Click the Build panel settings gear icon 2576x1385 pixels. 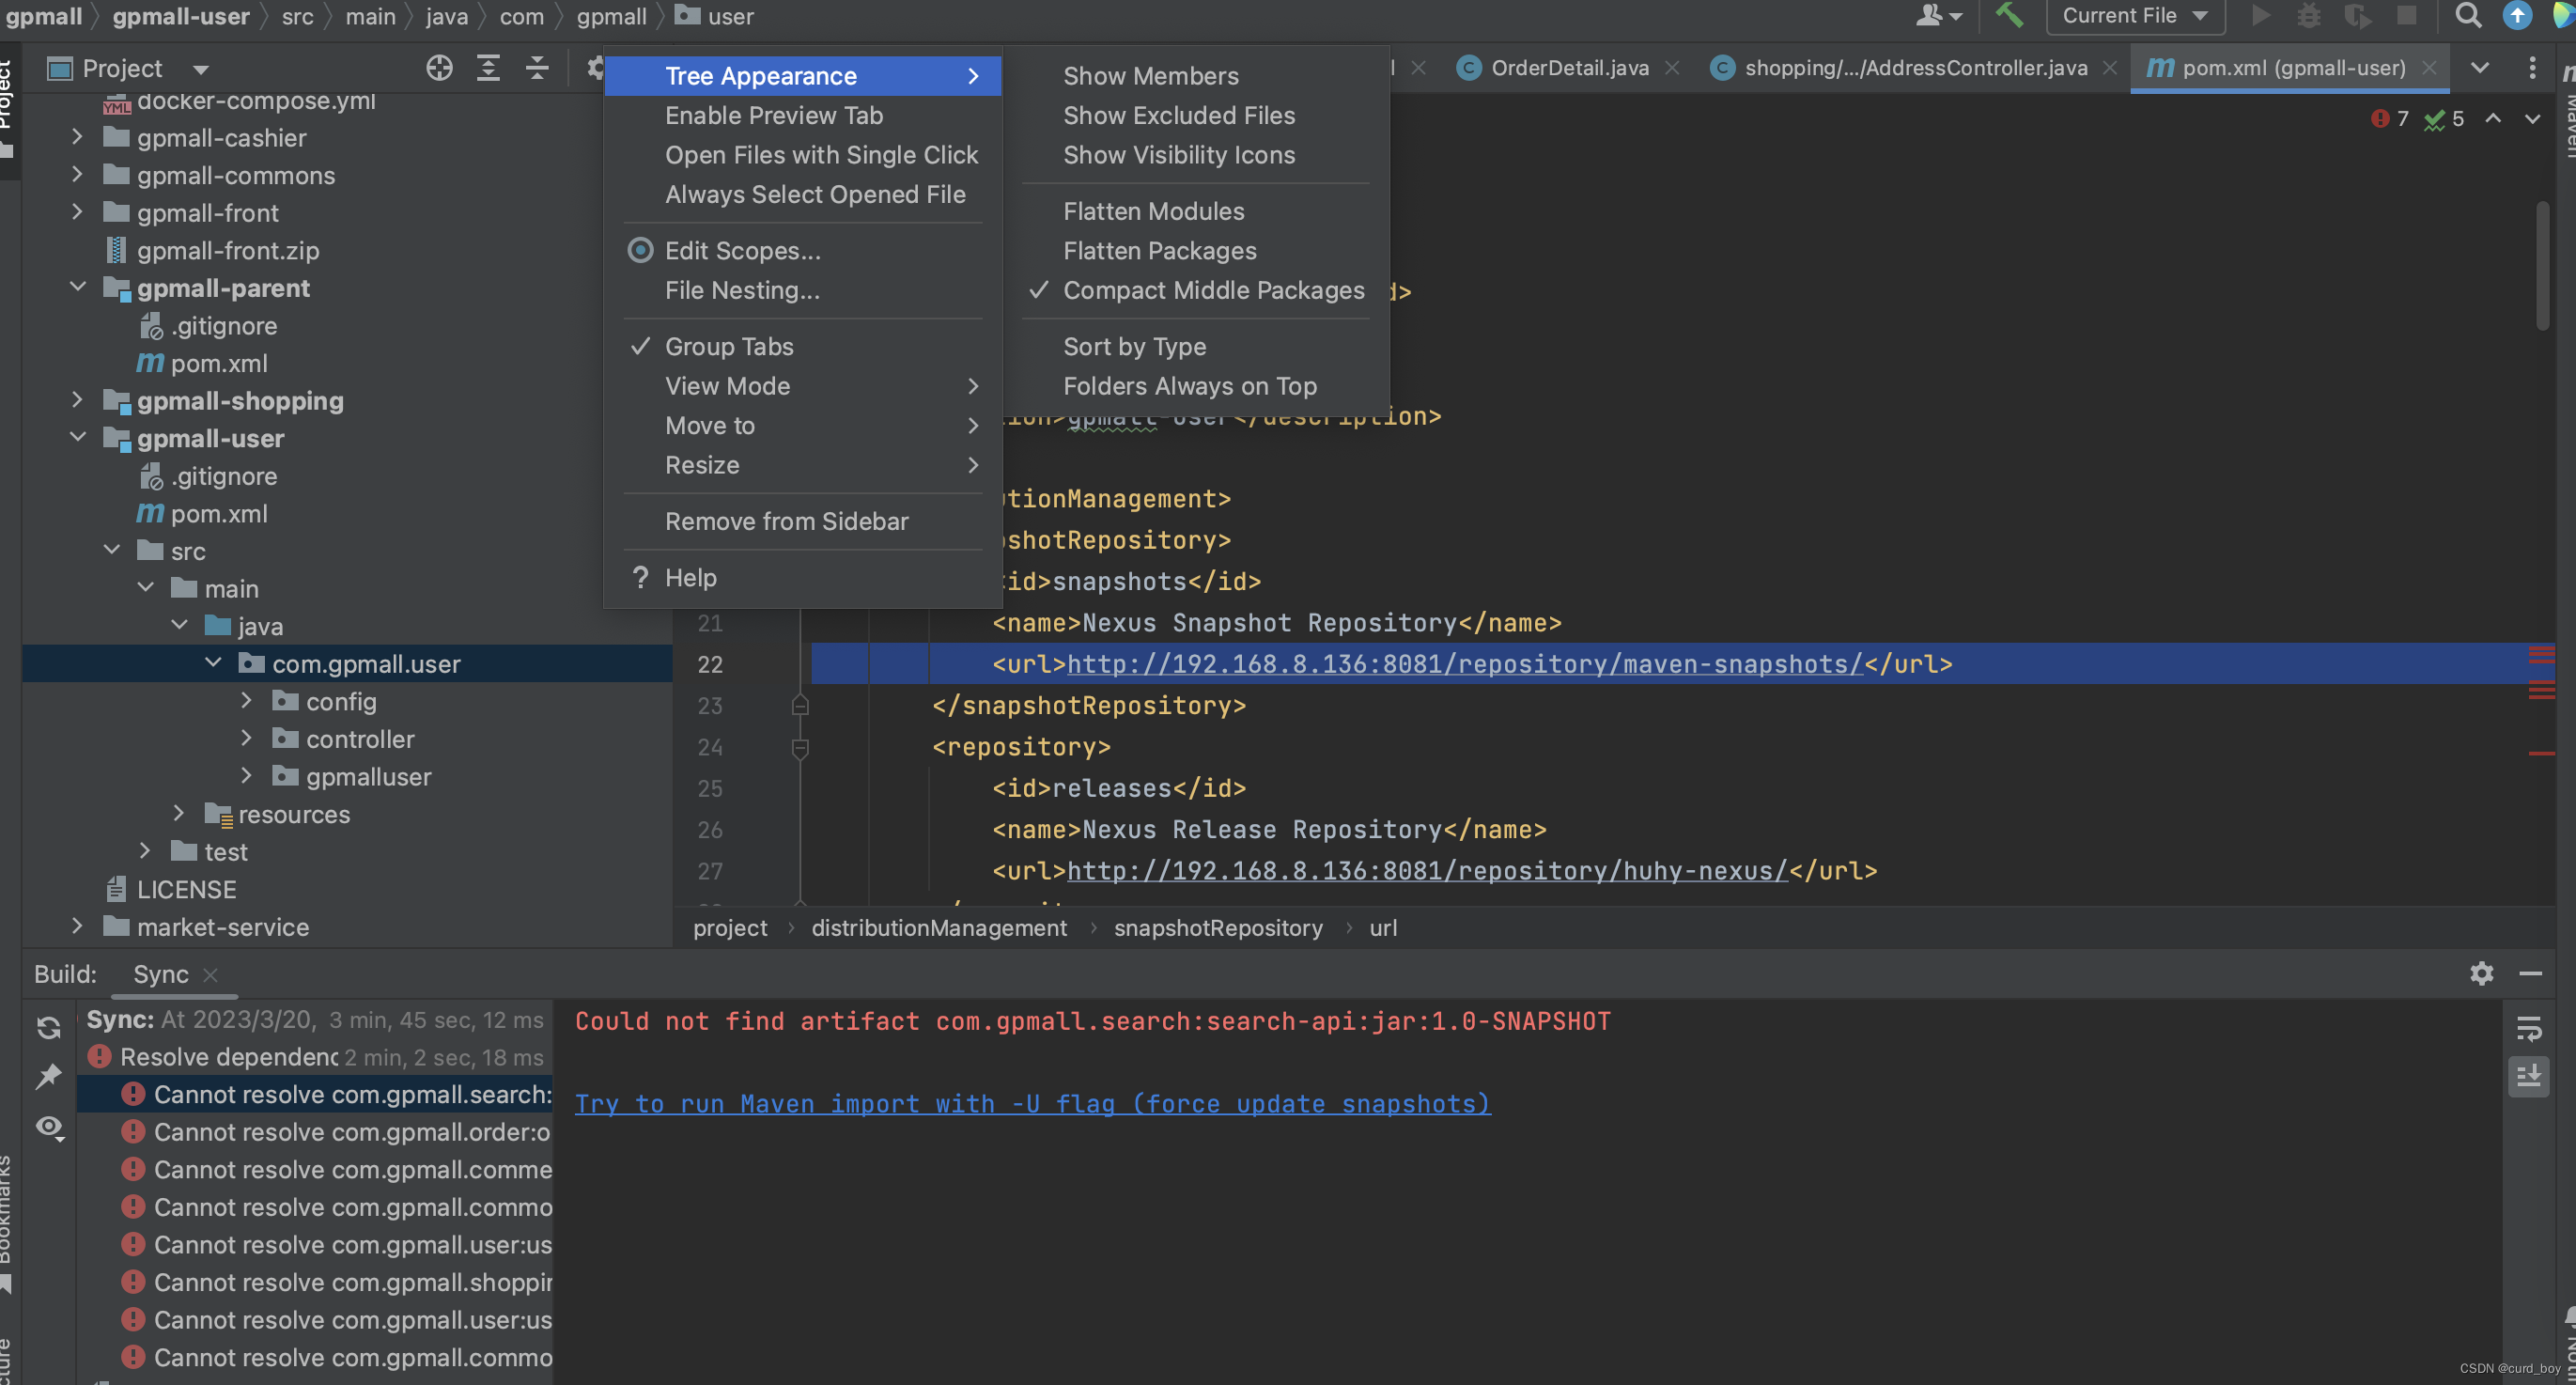(x=2481, y=973)
